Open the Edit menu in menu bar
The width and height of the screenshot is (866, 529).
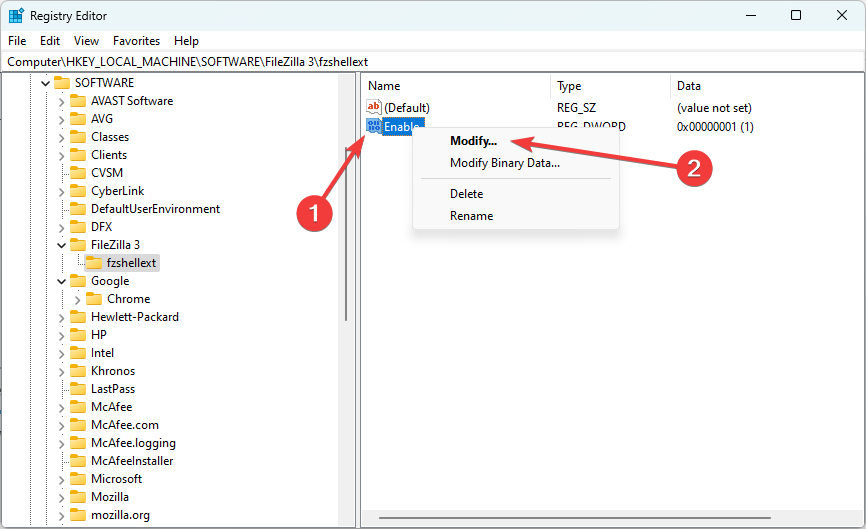coord(50,41)
